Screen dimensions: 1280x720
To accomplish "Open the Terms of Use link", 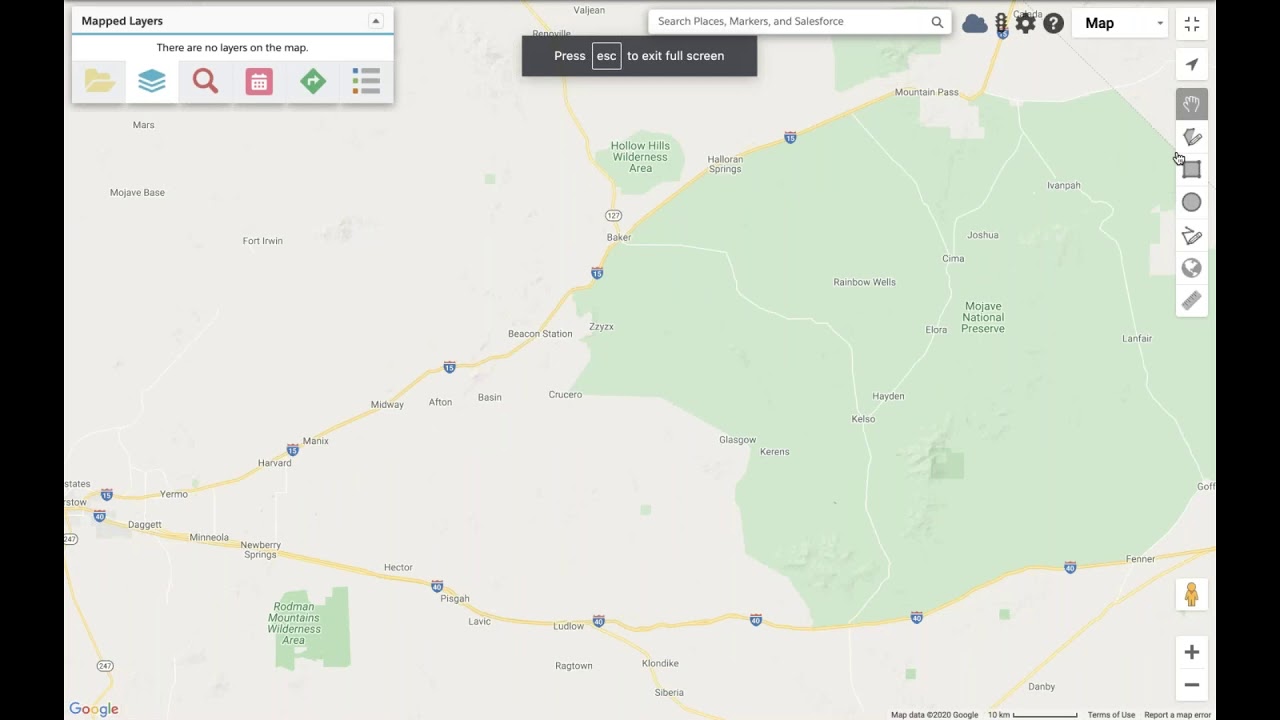I will 1111,715.
